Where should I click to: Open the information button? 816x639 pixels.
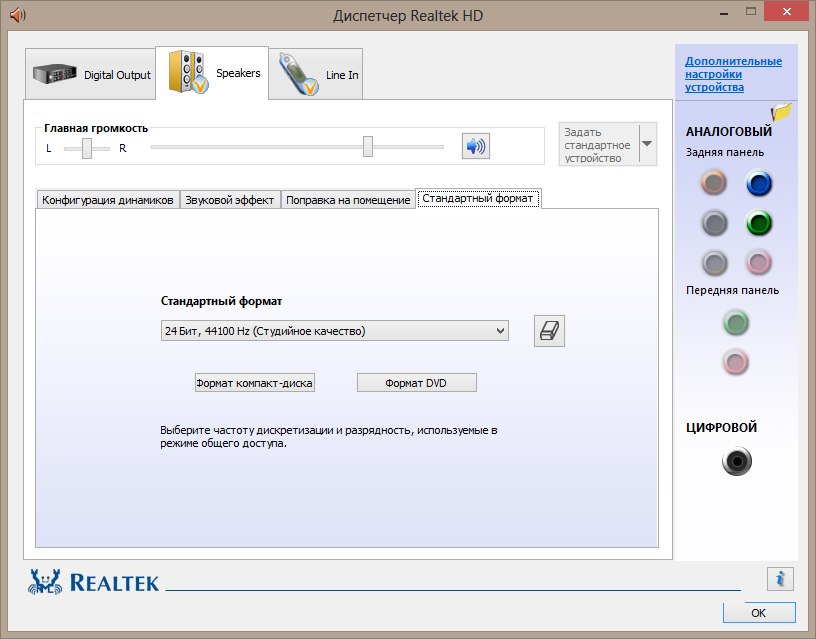(780, 579)
